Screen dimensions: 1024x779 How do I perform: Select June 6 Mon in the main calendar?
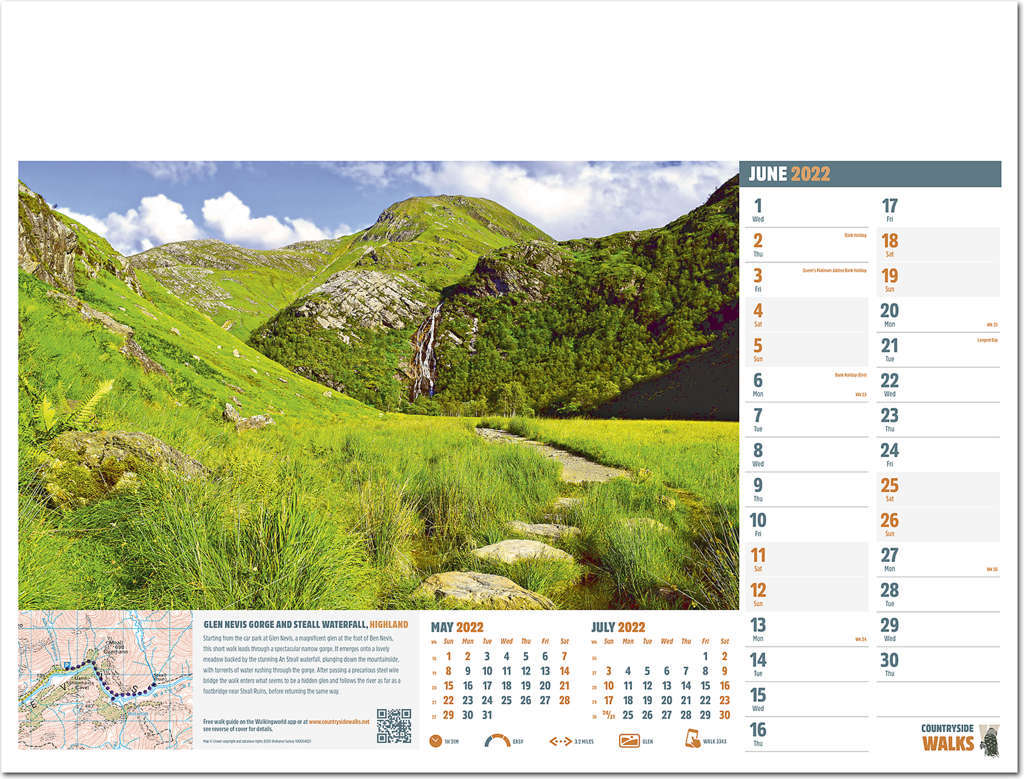pyautogui.click(x=807, y=385)
